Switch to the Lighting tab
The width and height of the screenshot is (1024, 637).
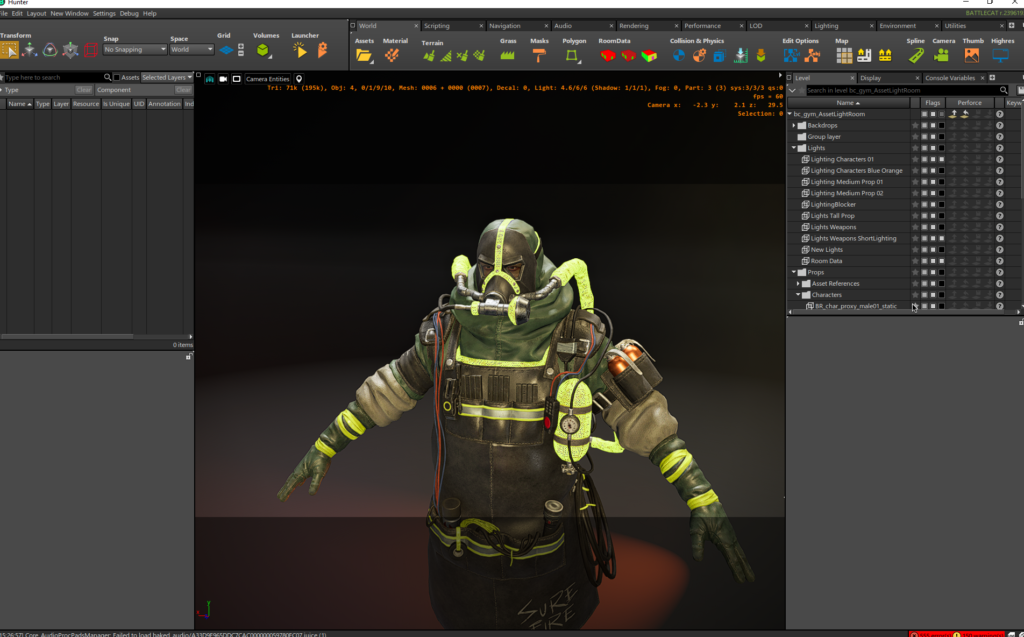[827, 26]
